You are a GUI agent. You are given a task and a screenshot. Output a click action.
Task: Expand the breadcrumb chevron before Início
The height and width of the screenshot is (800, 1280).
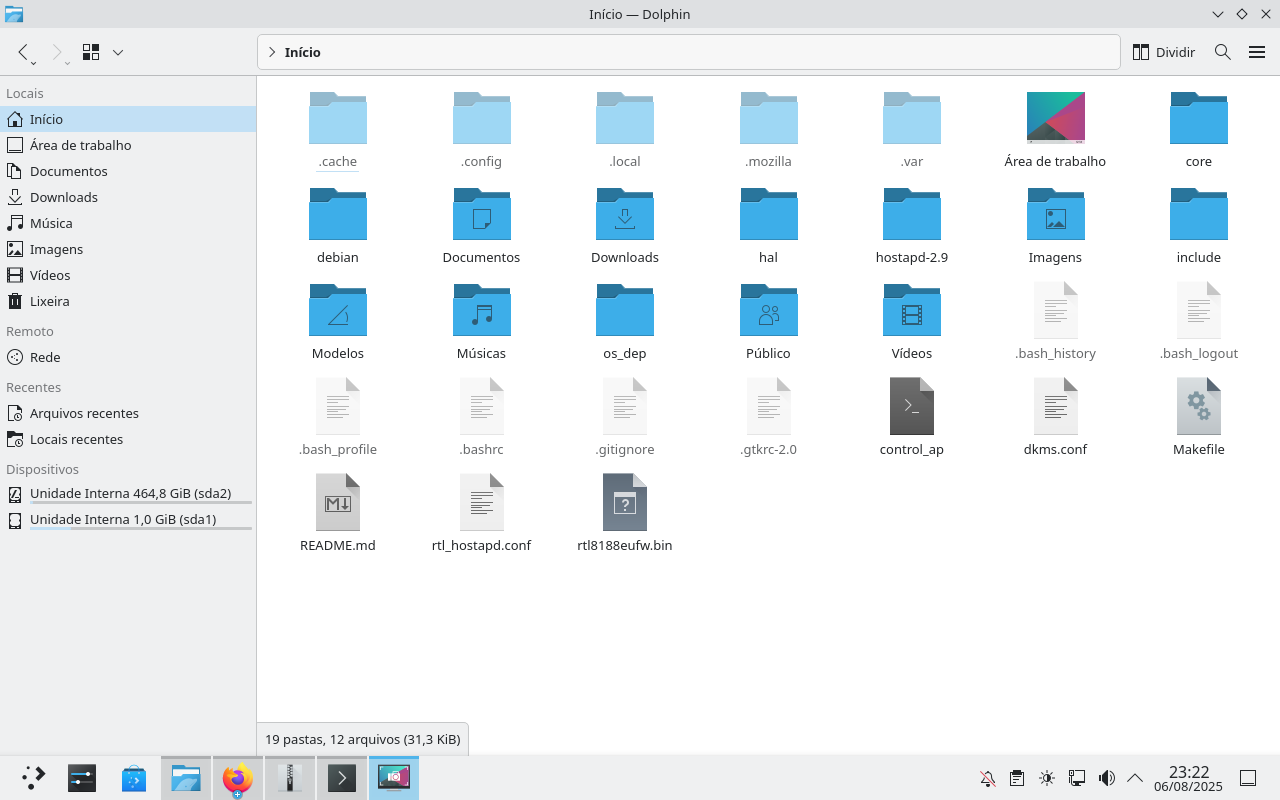pyautogui.click(x=272, y=52)
